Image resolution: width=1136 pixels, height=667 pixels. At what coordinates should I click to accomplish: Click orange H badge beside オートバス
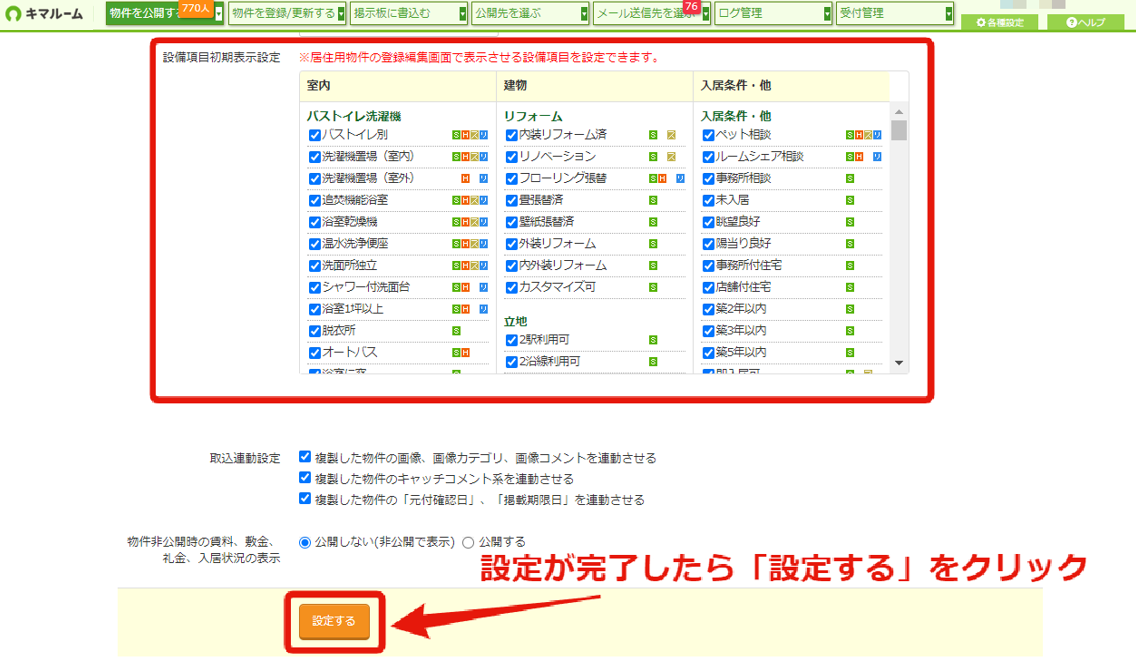coord(465,352)
